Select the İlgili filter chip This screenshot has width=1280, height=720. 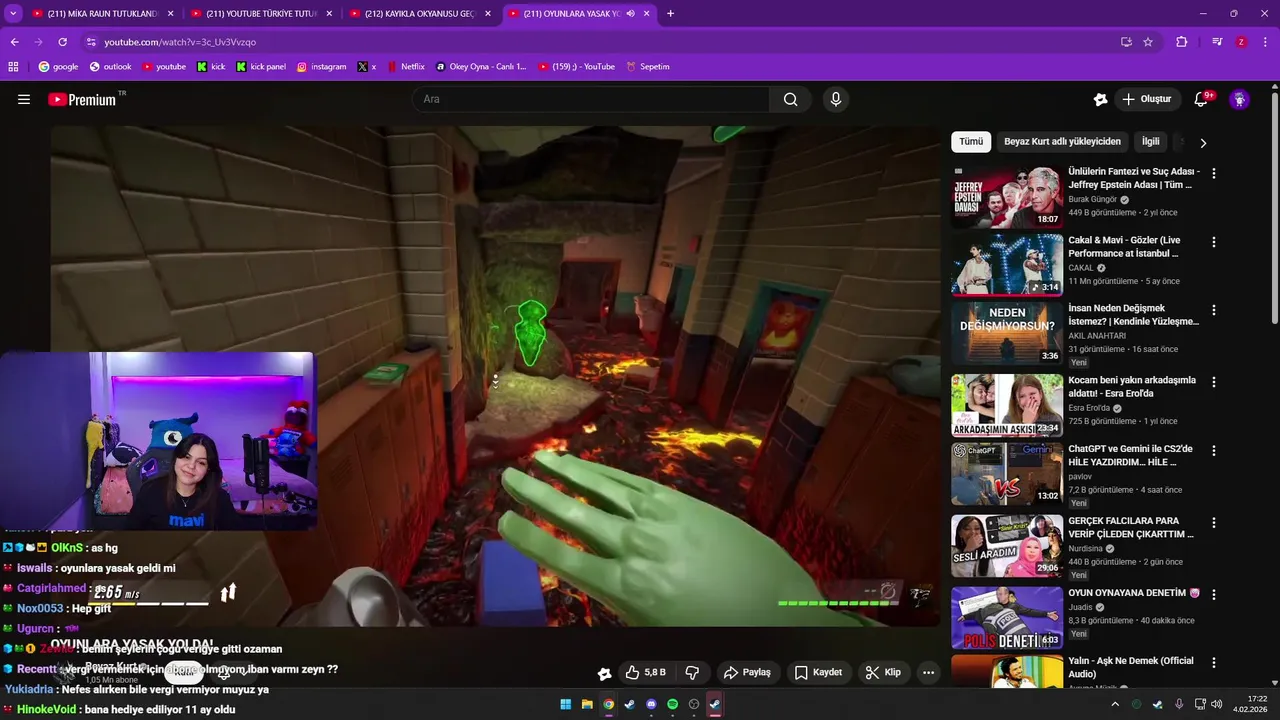pyautogui.click(x=1150, y=142)
